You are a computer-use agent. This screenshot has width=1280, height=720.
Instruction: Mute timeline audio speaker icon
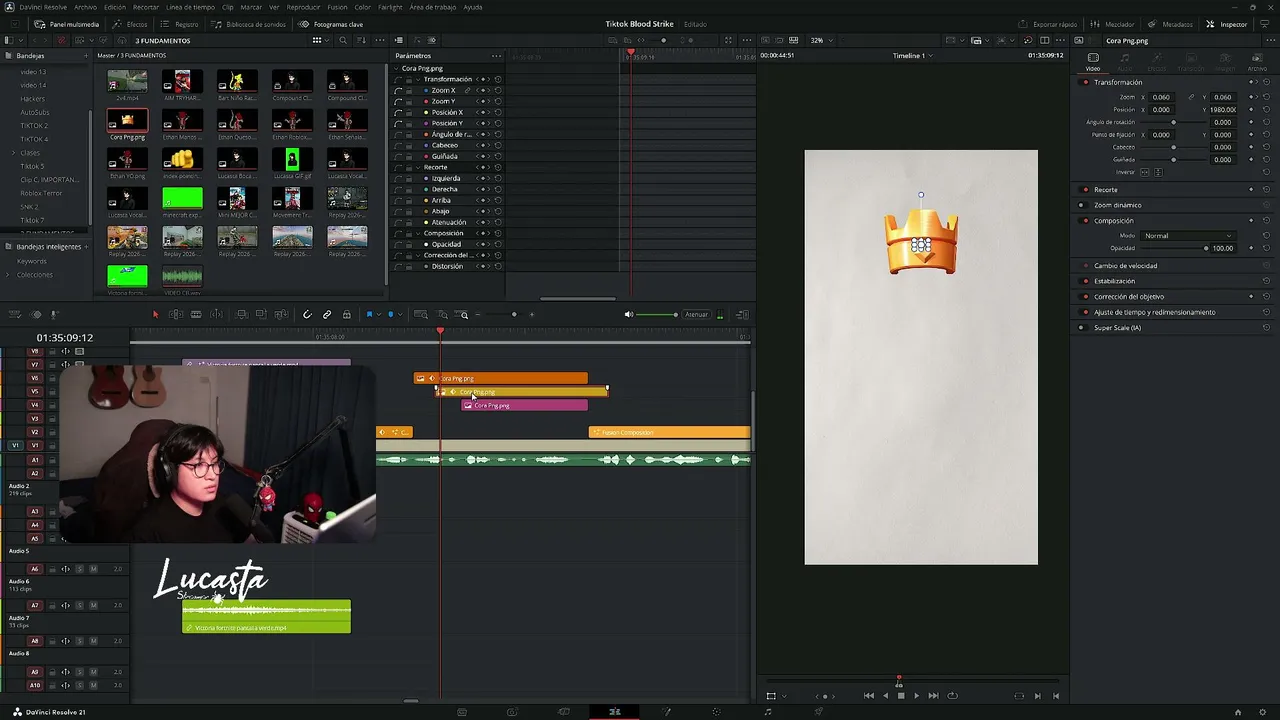pyautogui.click(x=629, y=315)
